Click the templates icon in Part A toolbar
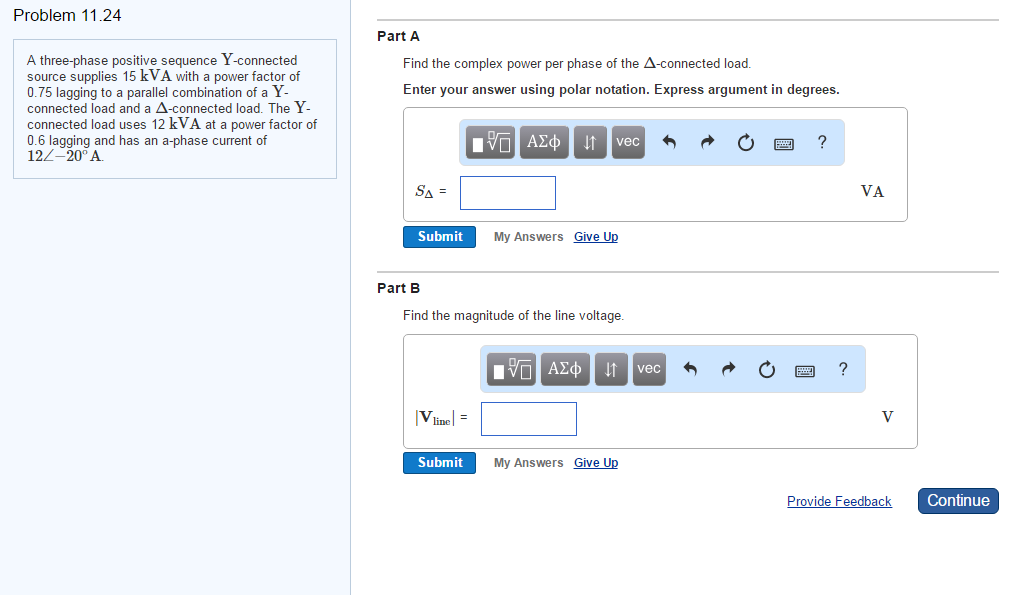Viewport: 1017px width, 595px height. [494, 143]
